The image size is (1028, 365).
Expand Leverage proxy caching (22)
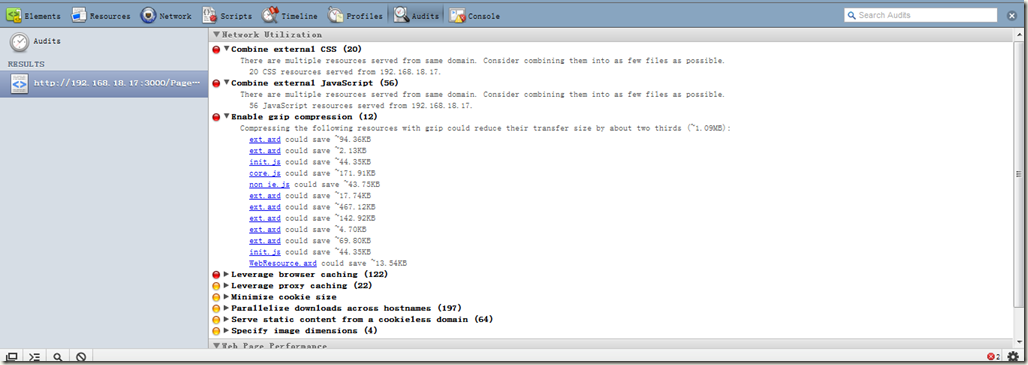(227, 286)
